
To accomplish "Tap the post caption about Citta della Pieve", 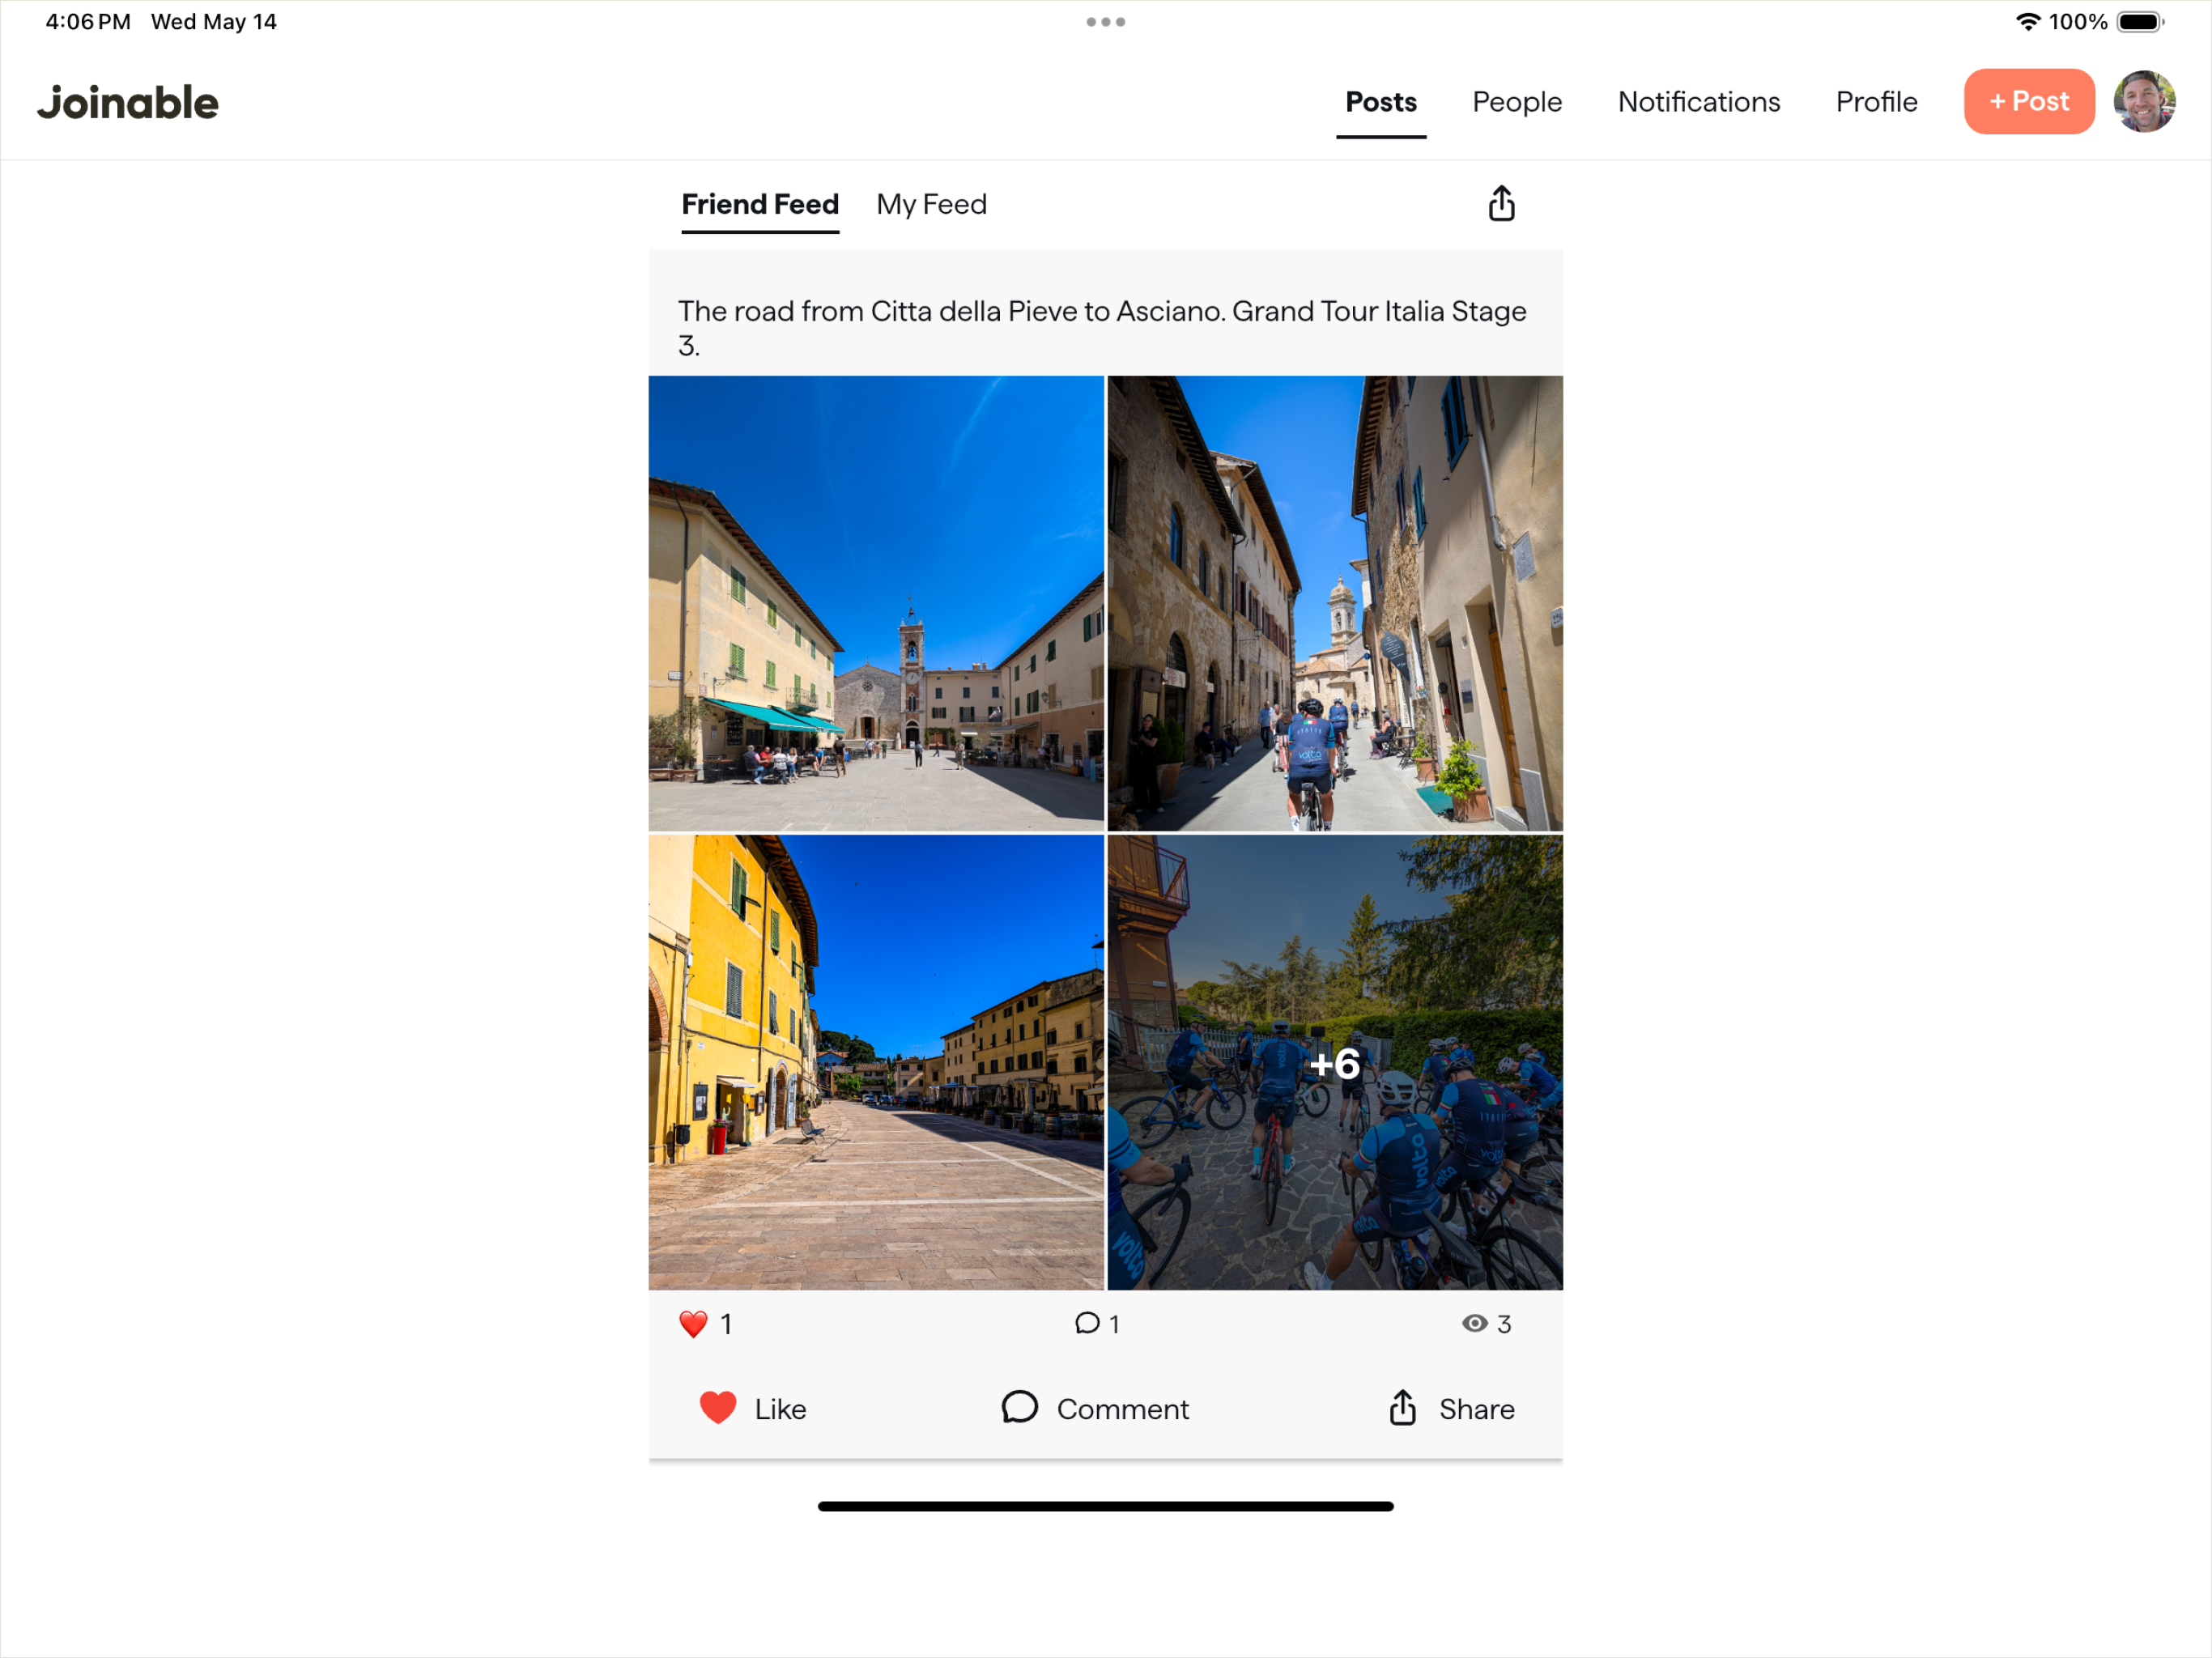I will tap(1102, 328).
